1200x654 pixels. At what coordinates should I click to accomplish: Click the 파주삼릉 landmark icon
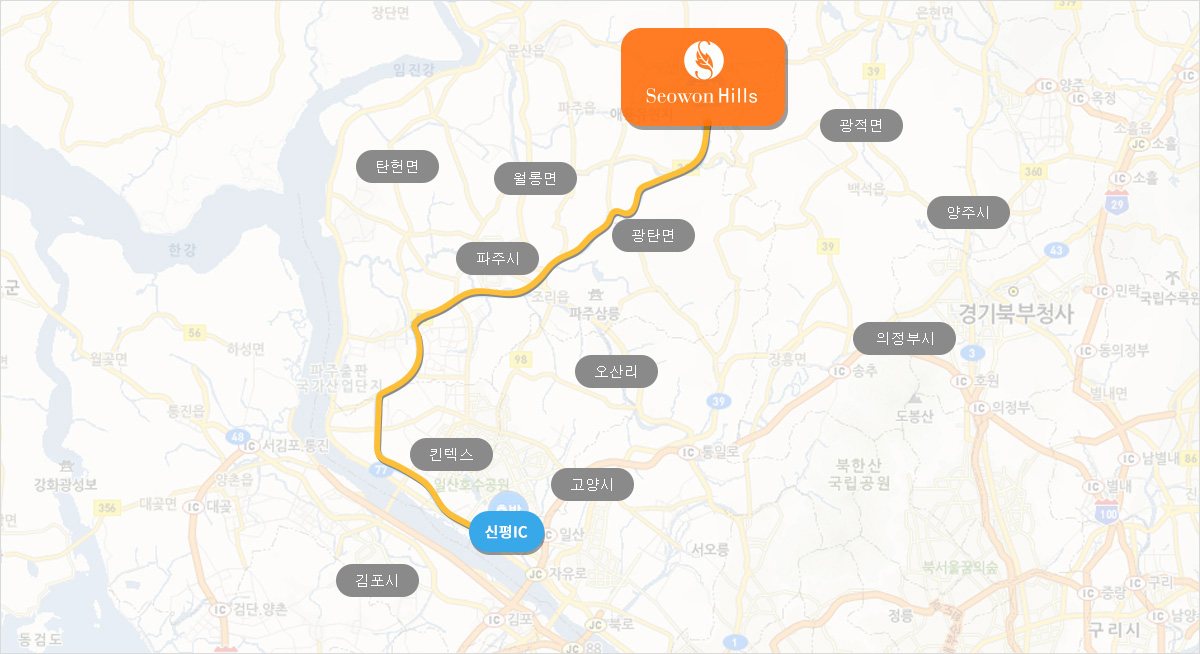(x=596, y=295)
